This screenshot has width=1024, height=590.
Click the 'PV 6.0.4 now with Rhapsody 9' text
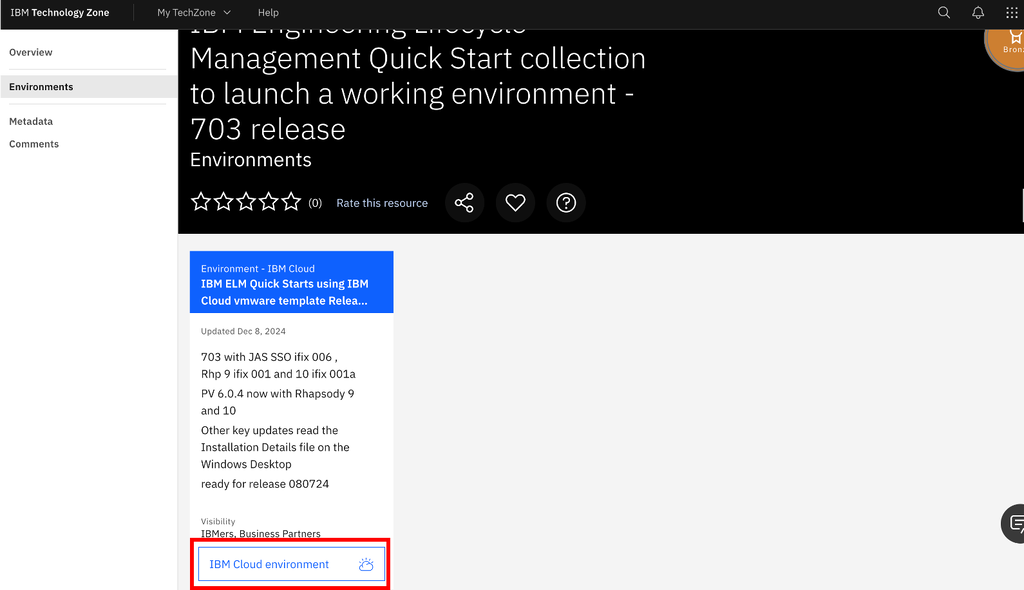278,394
